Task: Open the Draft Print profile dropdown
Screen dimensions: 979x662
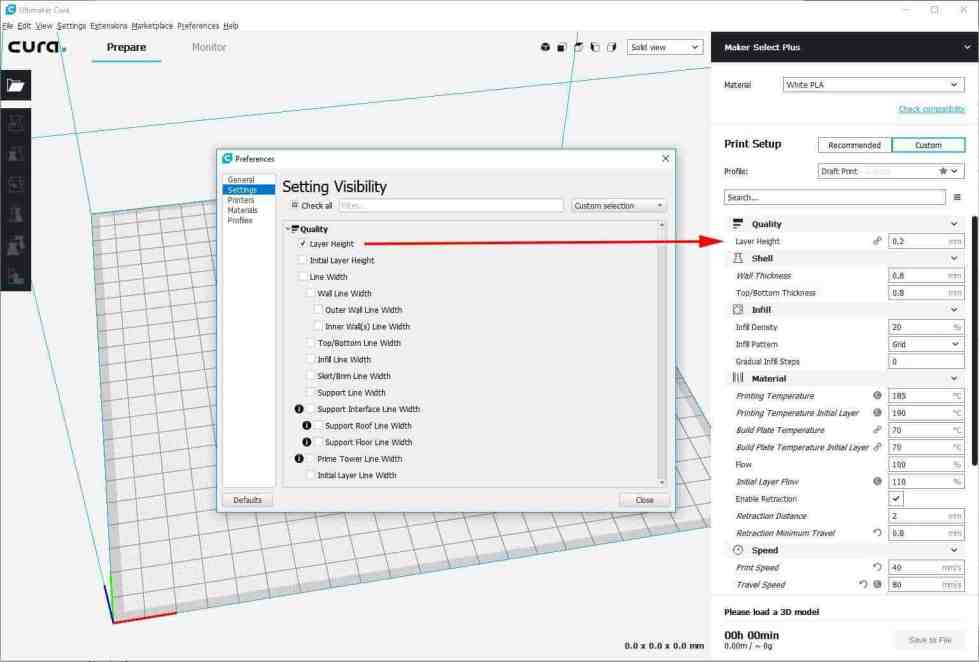Action: tap(890, 171)
